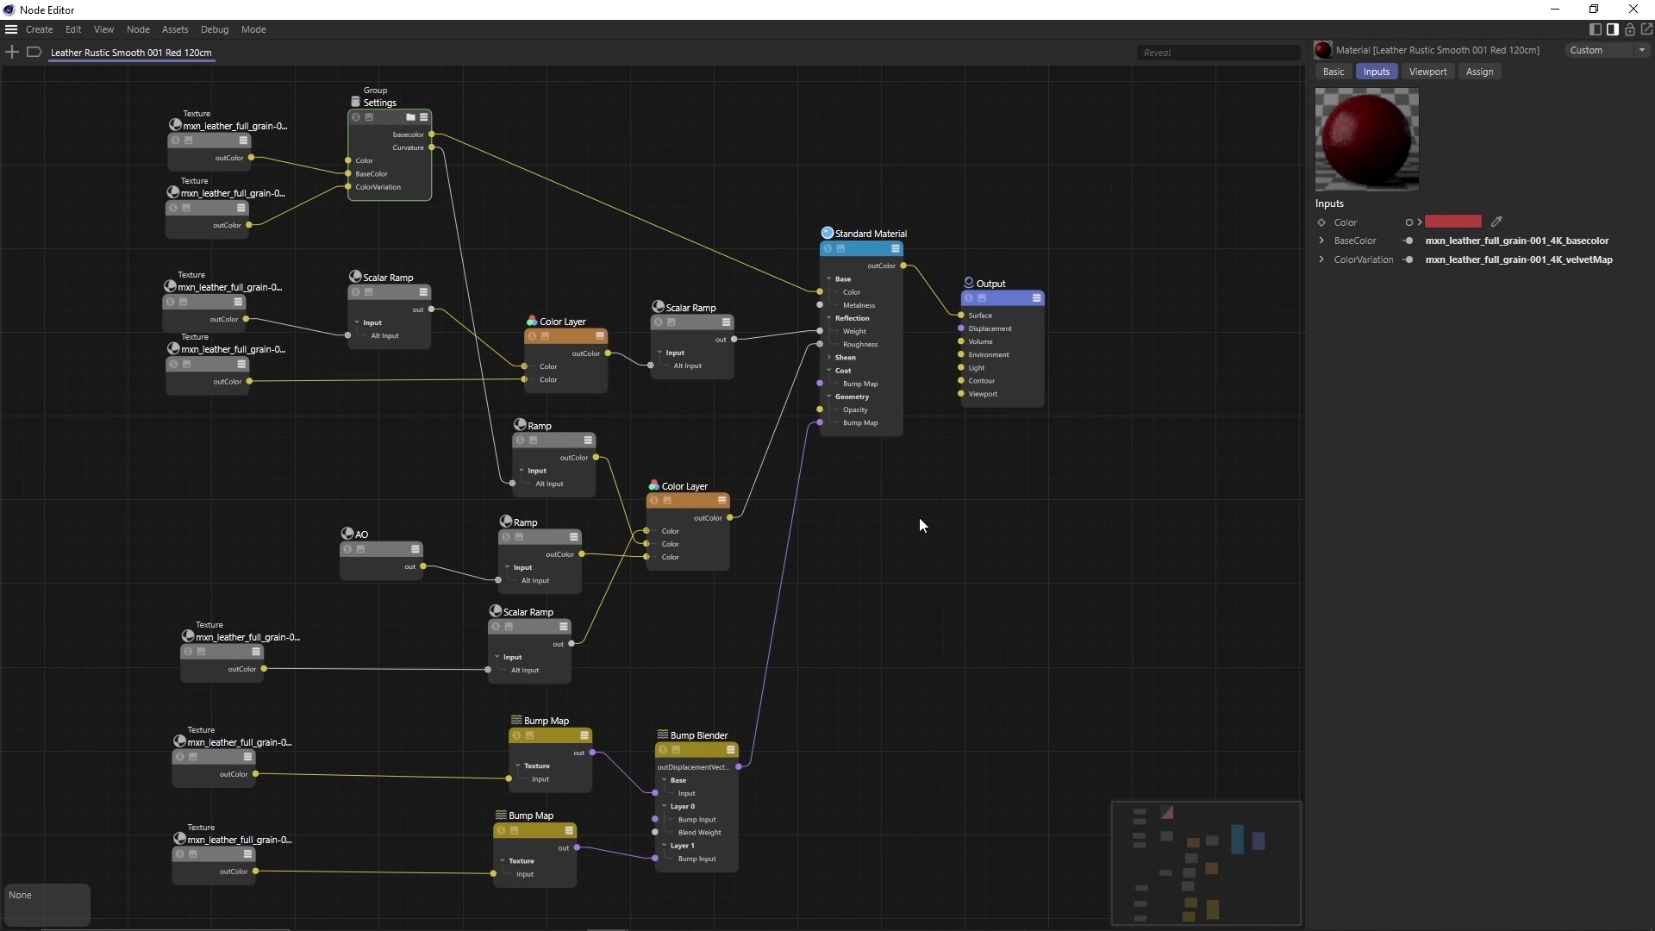Image resolution: width=1655 pixels, height=931 pixels.
Task: Select the Basic tab button
Action: (x=1334, y=71)
